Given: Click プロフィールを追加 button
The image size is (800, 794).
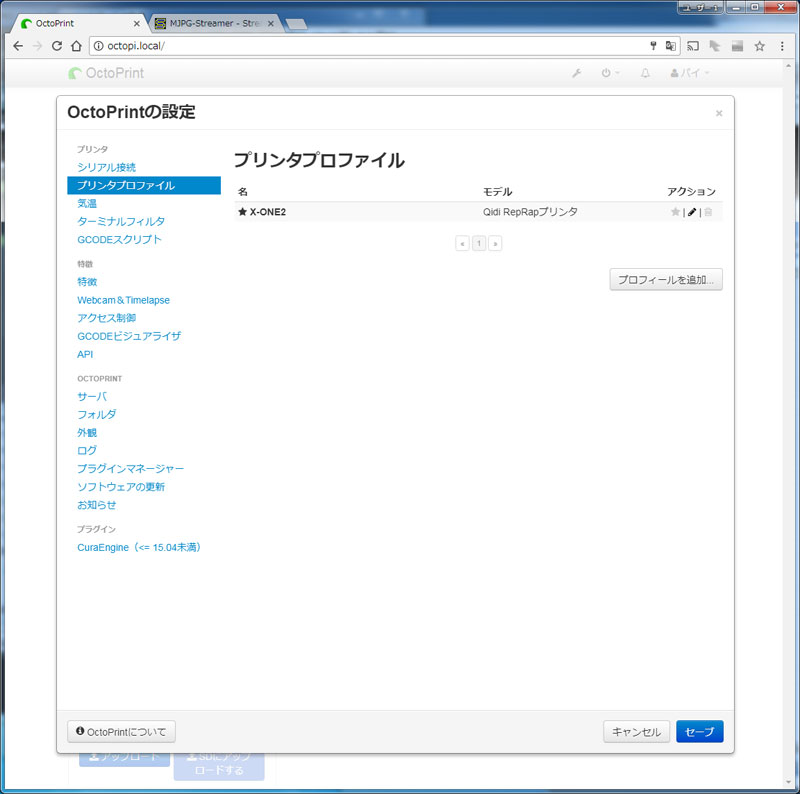Looking at the screenshot, I should click(666, 280).
